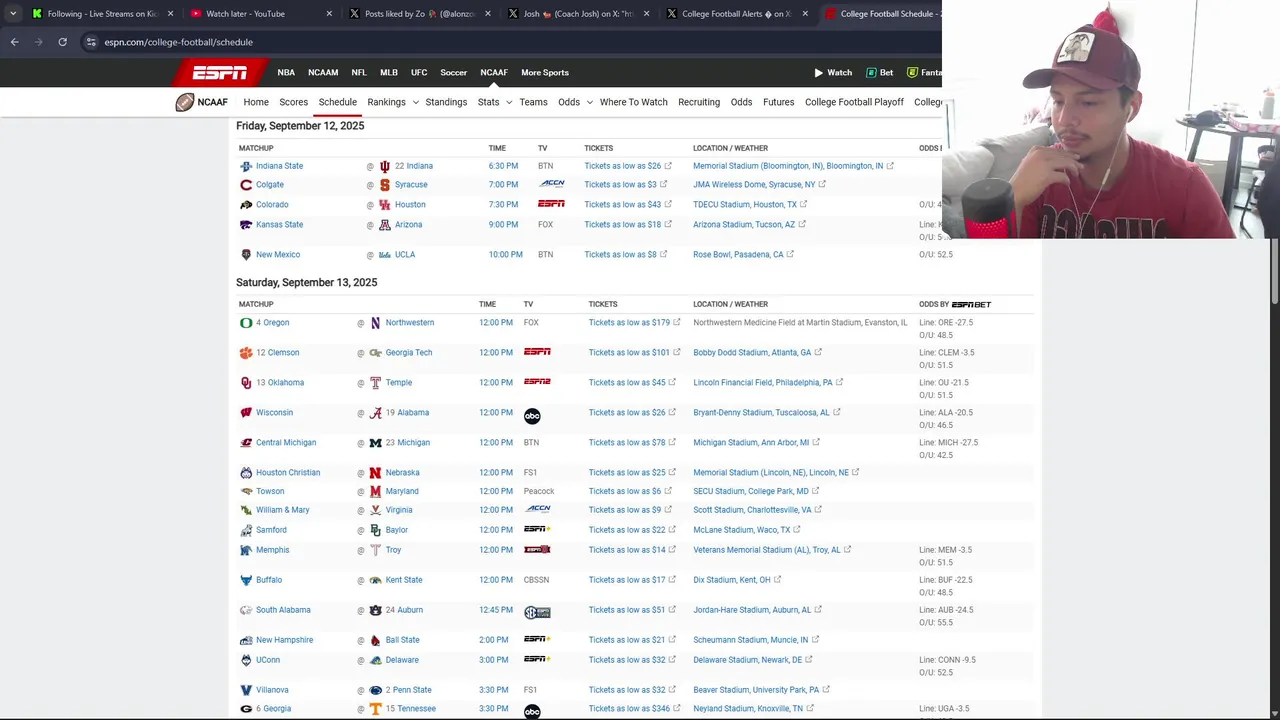
Task: Expand the Stats dropdown arrow
Action: coord(508,102)
